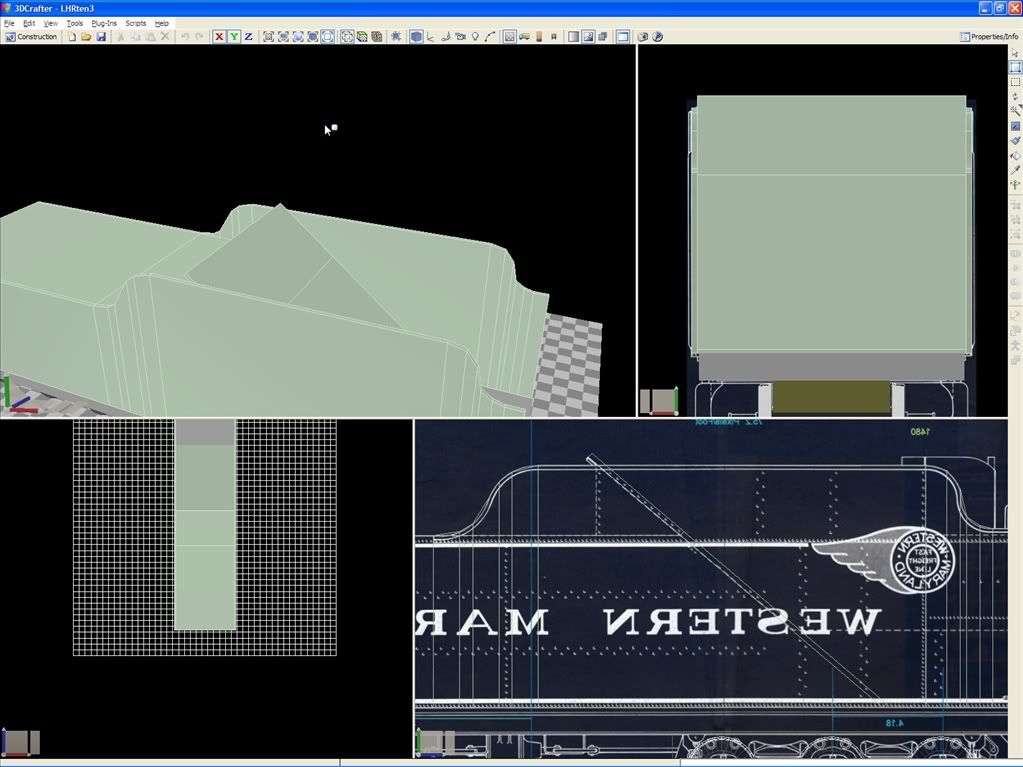Click the lathe curve tool icon
The width and height of the screenshot is (1023, 767).
tap(446, 37)
